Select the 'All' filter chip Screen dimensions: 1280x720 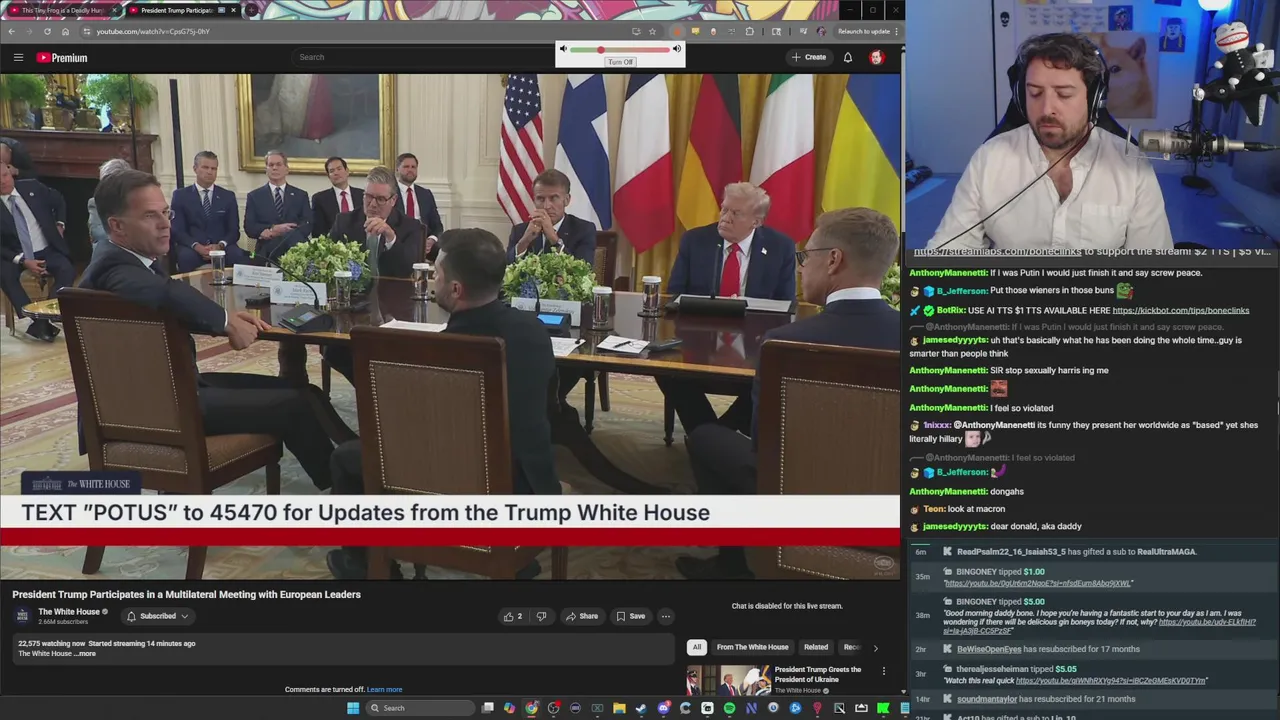[697, 647]
